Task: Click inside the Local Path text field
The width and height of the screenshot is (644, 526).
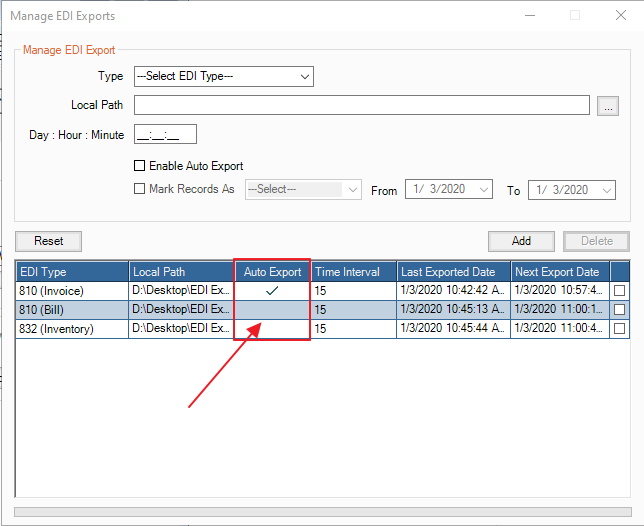Action: (x=361, y=106)
